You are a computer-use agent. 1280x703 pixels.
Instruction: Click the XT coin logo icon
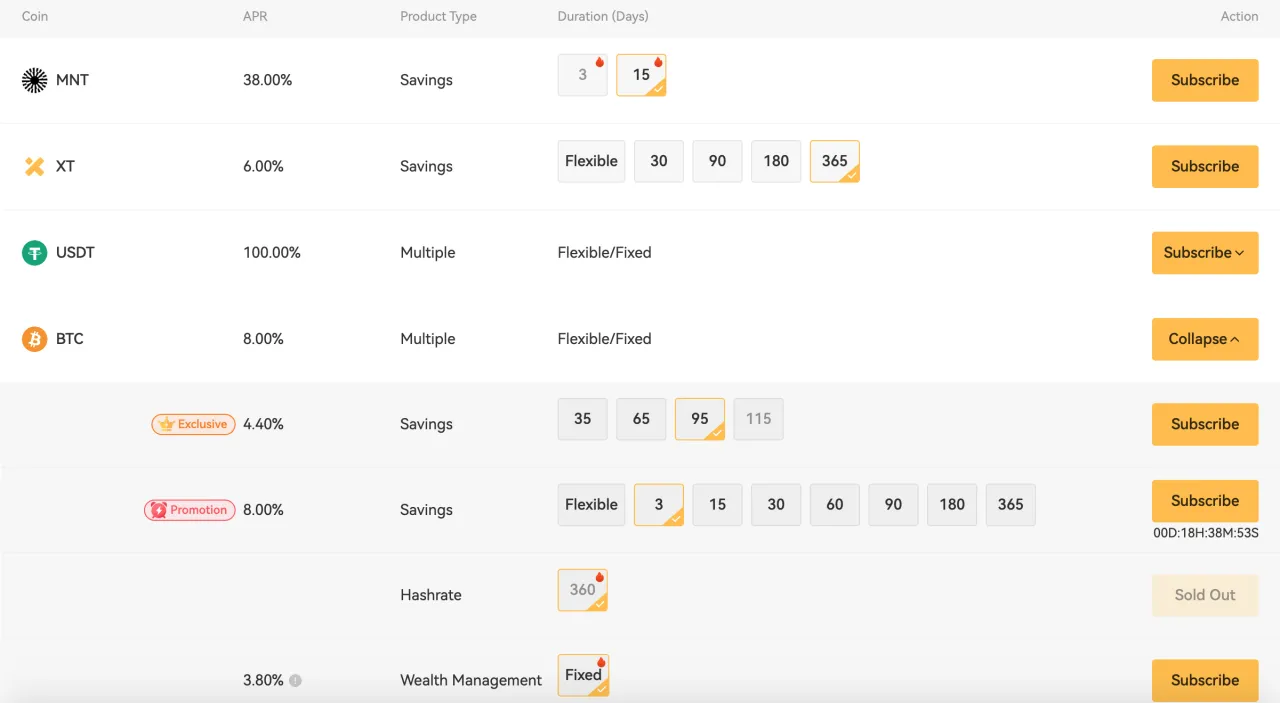tap(35, 166)
